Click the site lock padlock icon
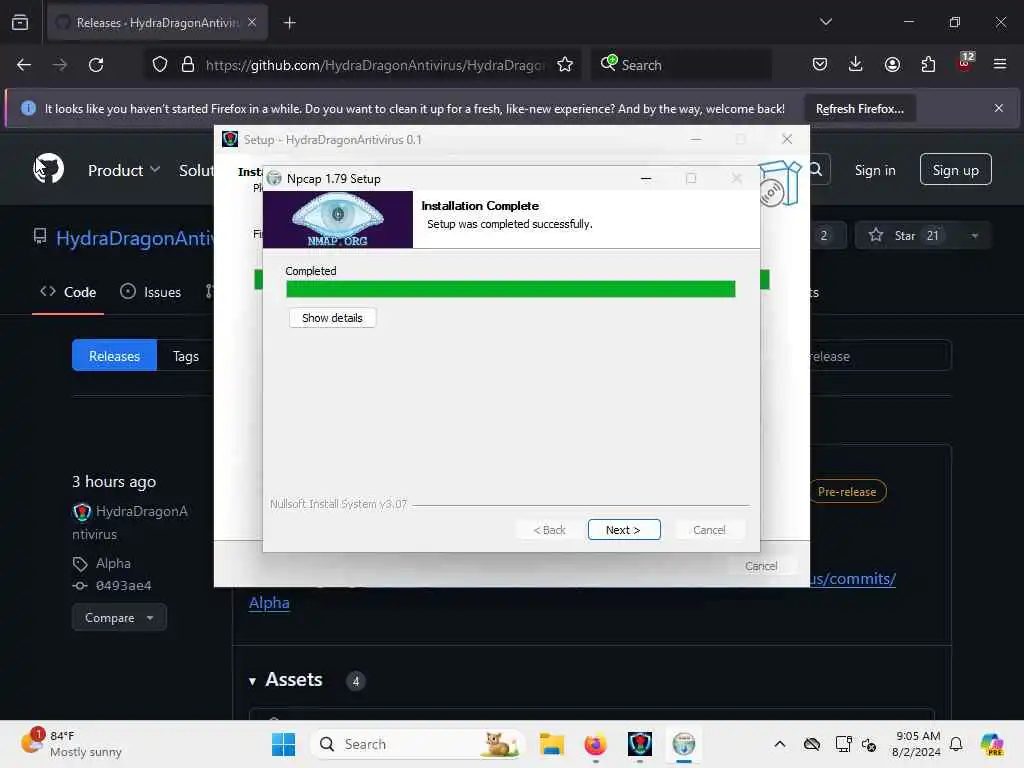Viewport: 1024px width, 768px height. 187,65
